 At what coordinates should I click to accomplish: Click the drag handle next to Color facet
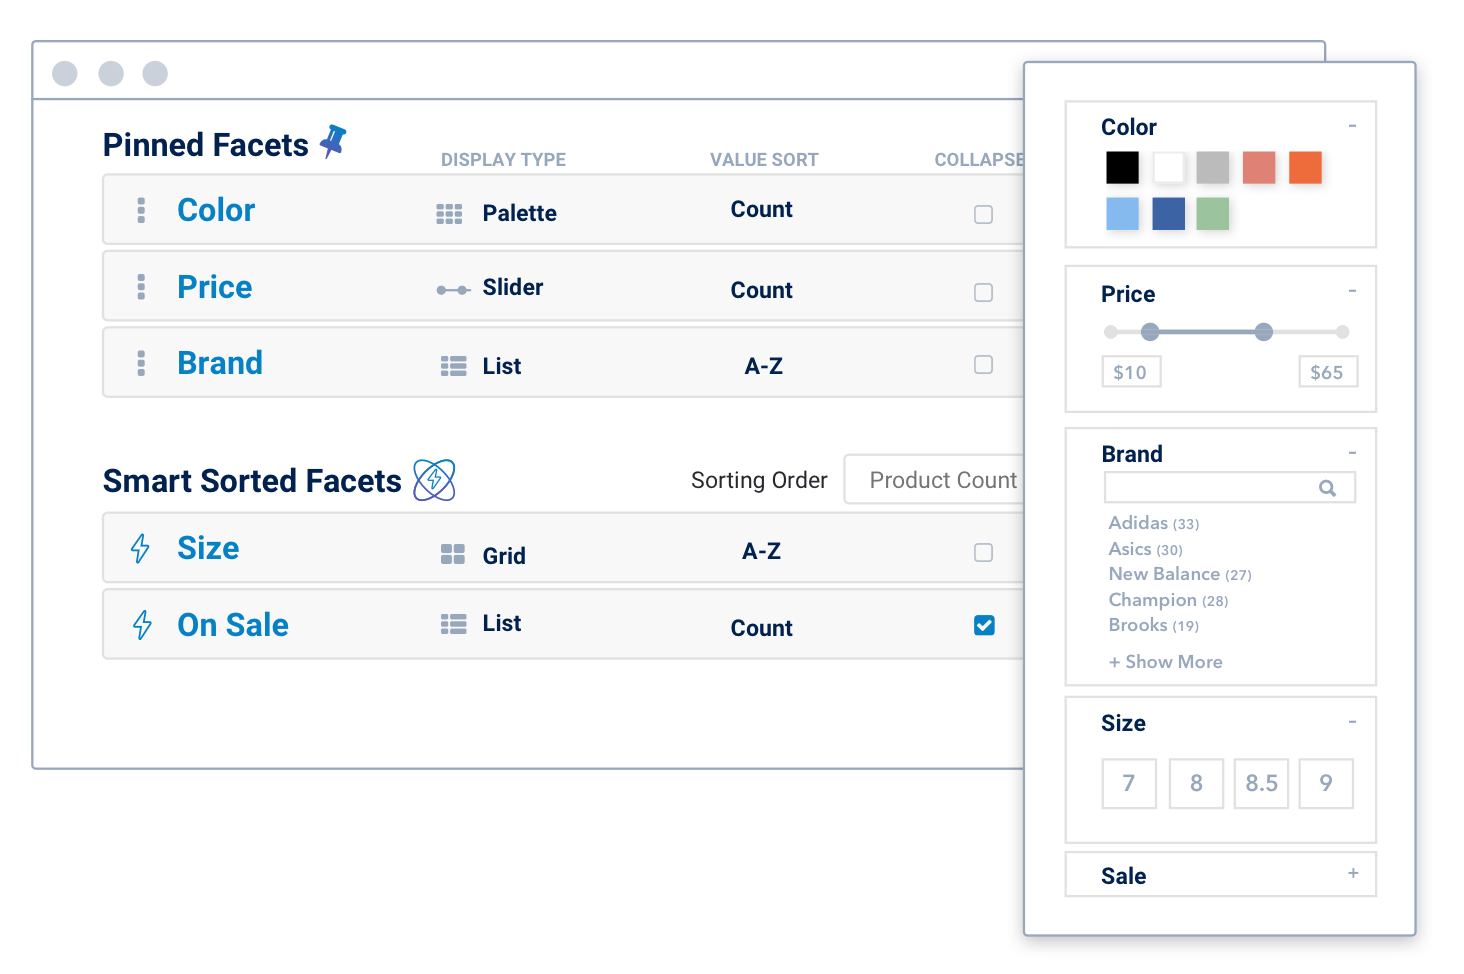tap(140, 210)
